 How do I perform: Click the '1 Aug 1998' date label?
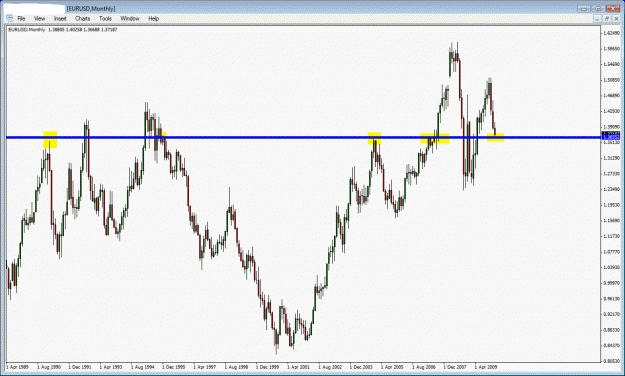click(236, 367)
